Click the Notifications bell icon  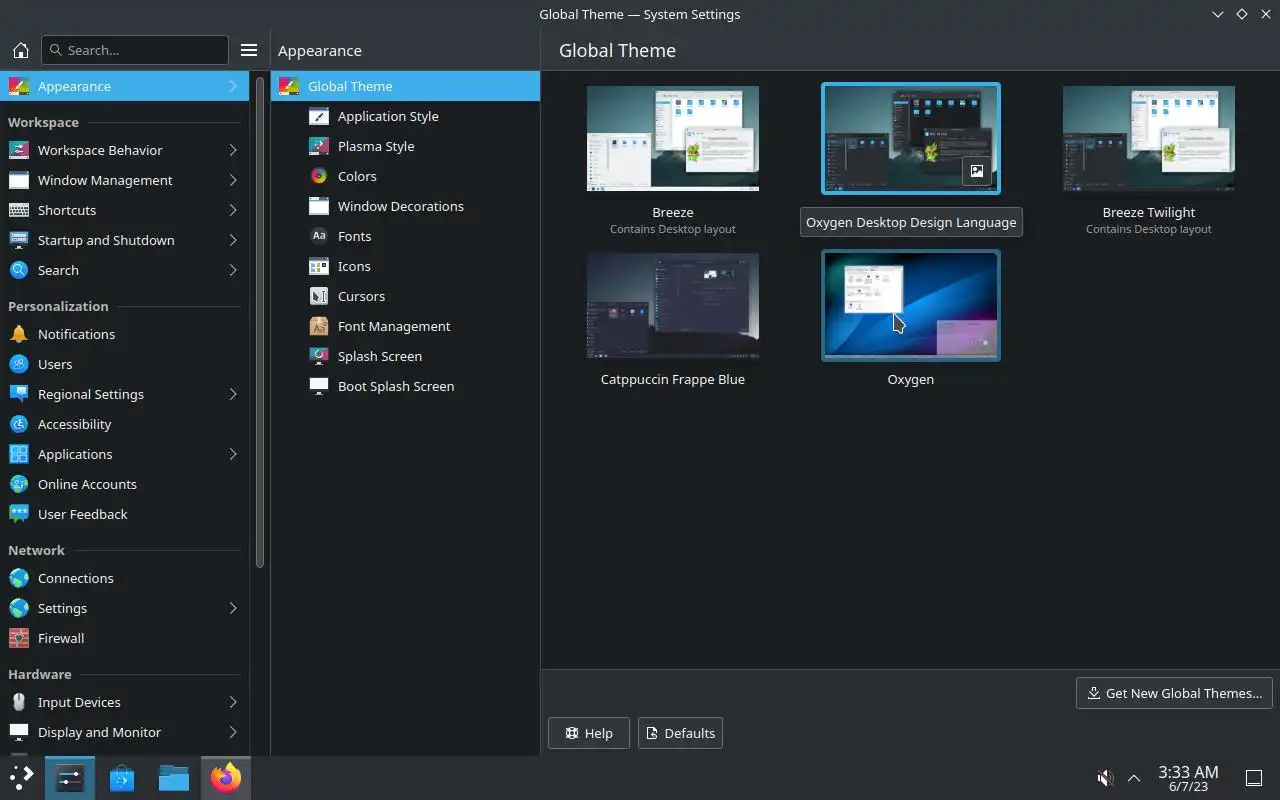coord(18,334)
